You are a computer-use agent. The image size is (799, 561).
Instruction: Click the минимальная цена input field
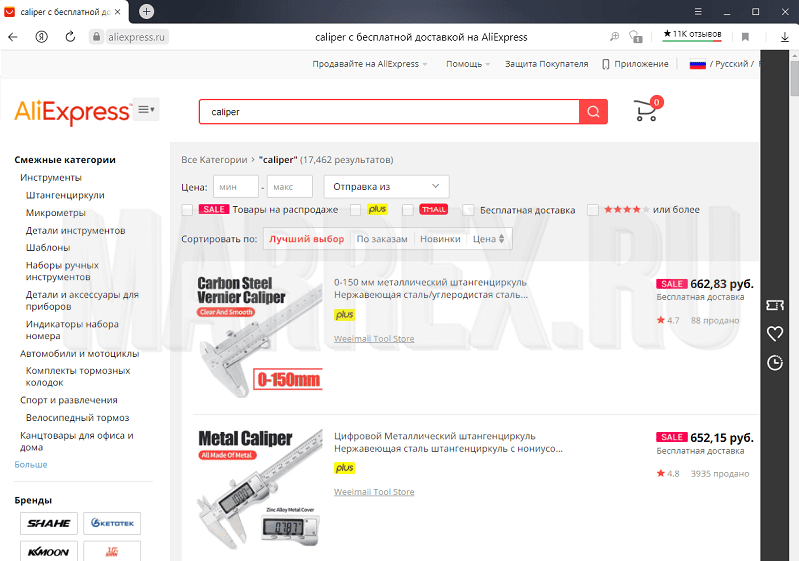click(236, 186)
